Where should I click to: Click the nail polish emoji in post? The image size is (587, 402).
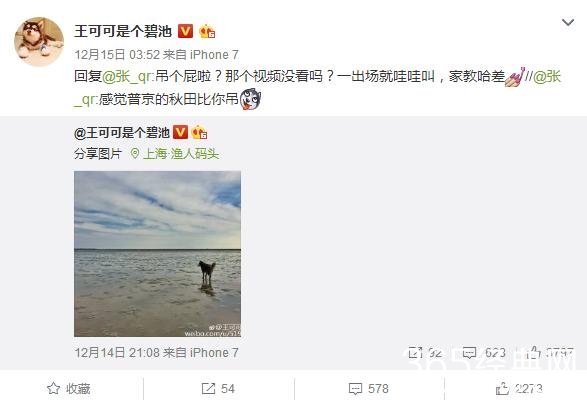515,77
